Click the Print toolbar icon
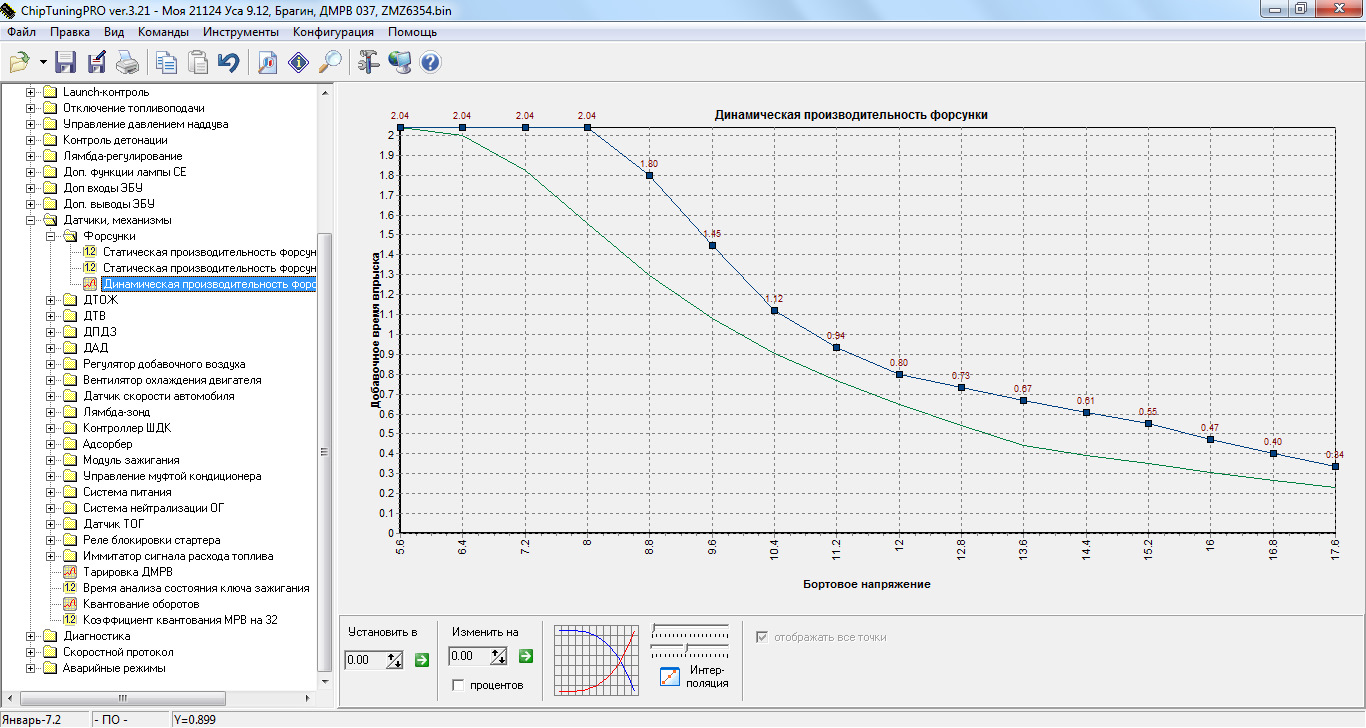1366x728 pixels. (x=127, y=63)
